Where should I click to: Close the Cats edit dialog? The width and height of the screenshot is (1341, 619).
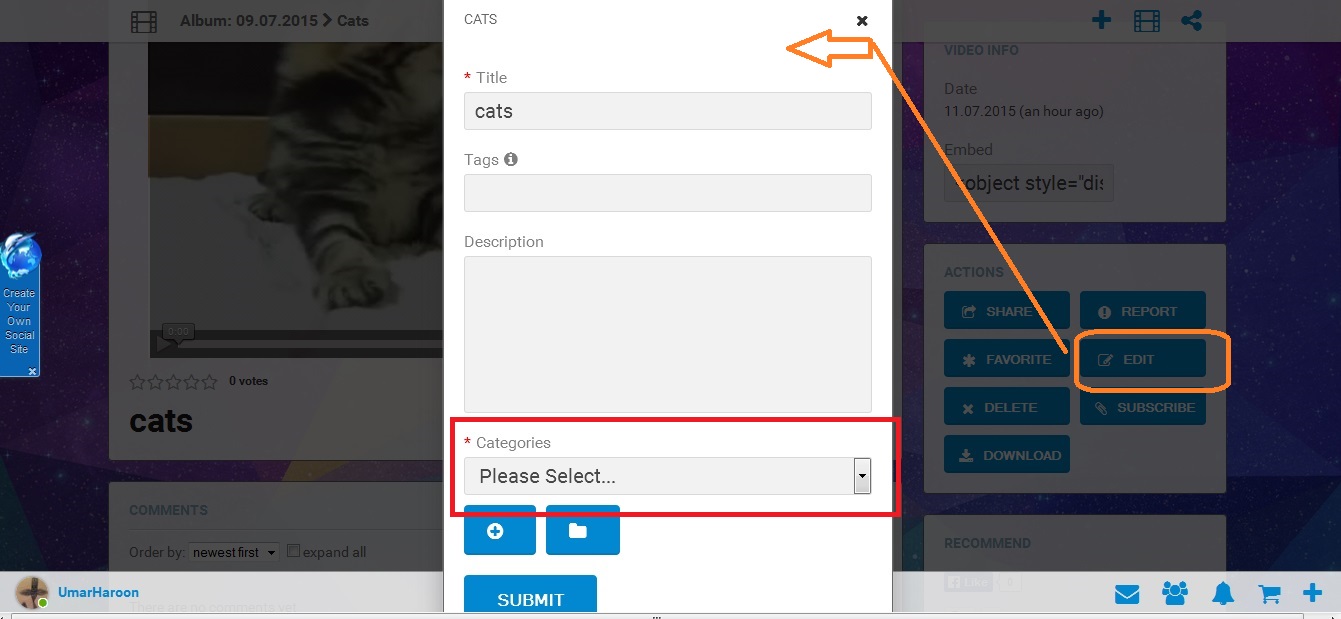pos(862,21)
